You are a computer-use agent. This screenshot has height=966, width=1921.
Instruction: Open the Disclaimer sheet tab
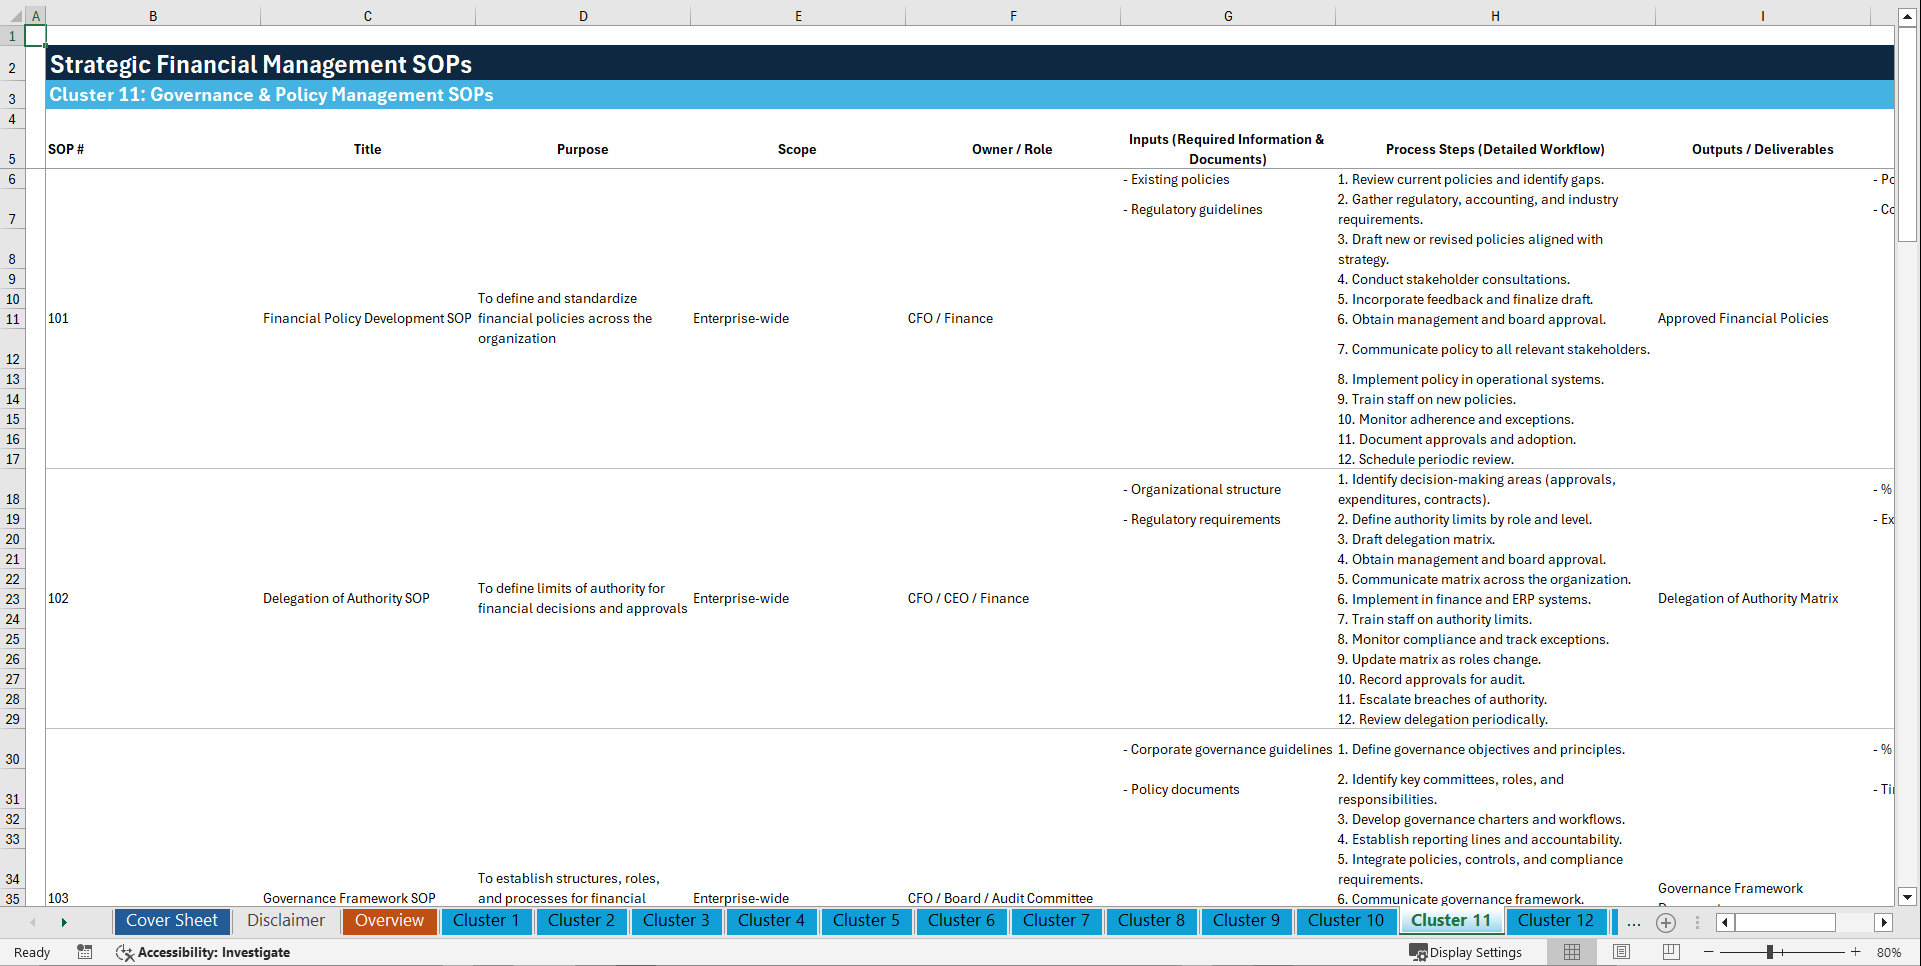coord(285,921)
